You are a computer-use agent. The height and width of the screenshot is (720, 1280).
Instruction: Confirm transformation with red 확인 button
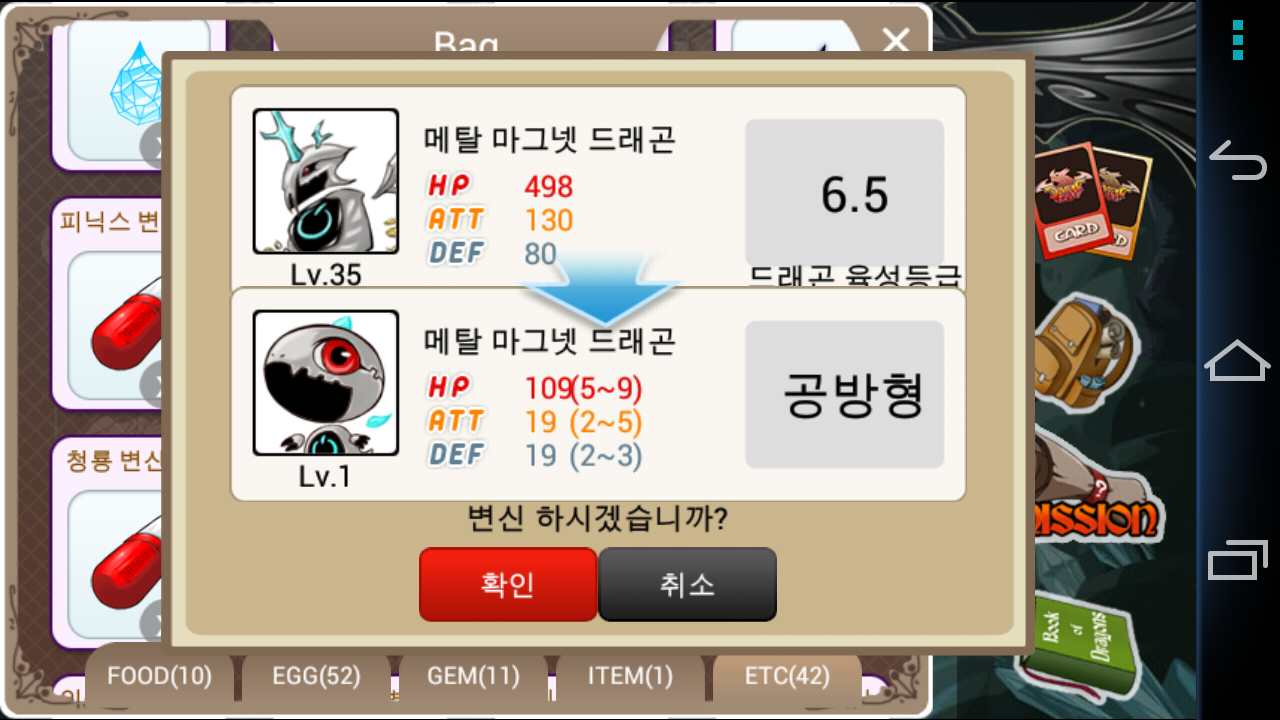(508, 584)
